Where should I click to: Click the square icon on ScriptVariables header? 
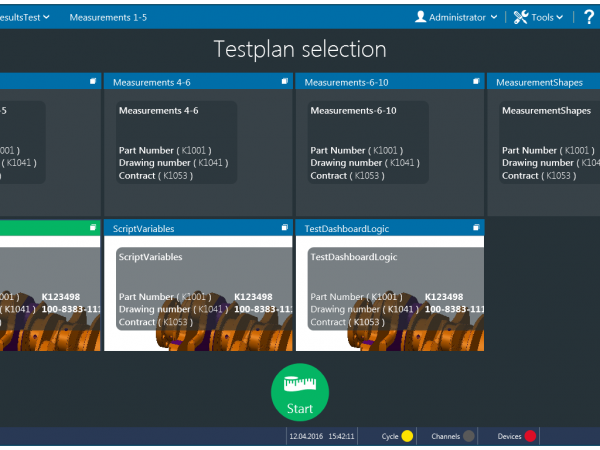pos(284,228)
